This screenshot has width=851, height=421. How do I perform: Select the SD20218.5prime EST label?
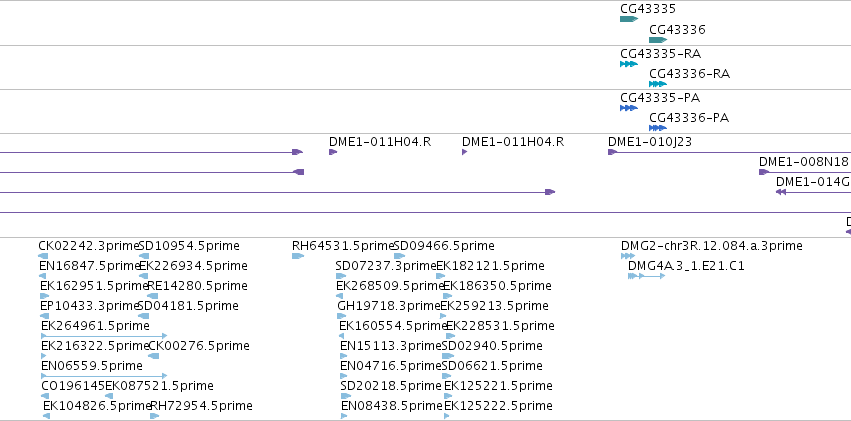coord(391,386)
